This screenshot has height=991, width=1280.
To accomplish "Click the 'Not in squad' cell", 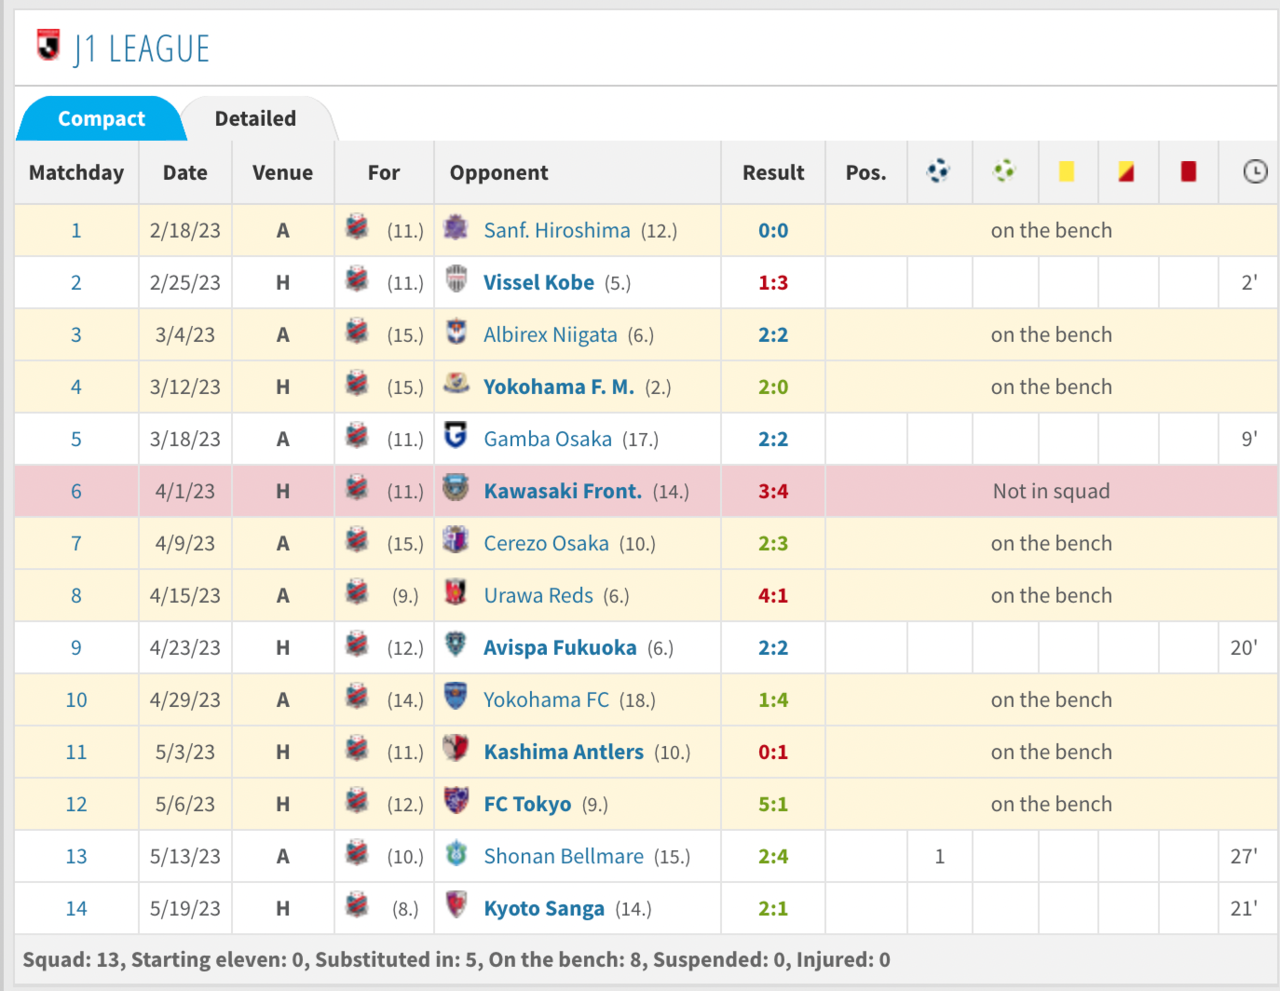I will pyautogui.click(x=1051, y=490).
